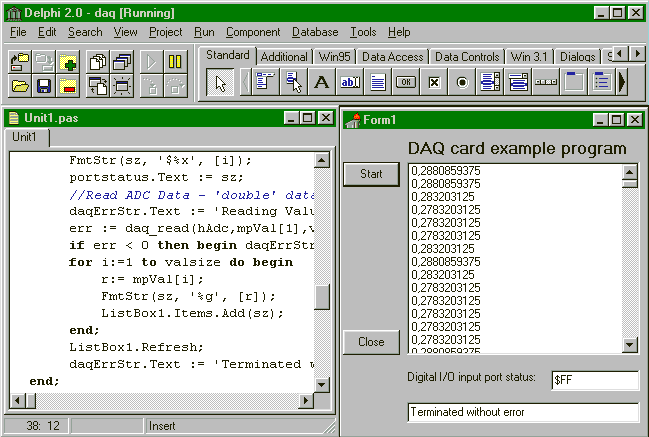This screenshot has width=649, height=437.
Task: Click the 'Insert' status bar indicator
Action: pyautogui.click(x=162, y=426)
